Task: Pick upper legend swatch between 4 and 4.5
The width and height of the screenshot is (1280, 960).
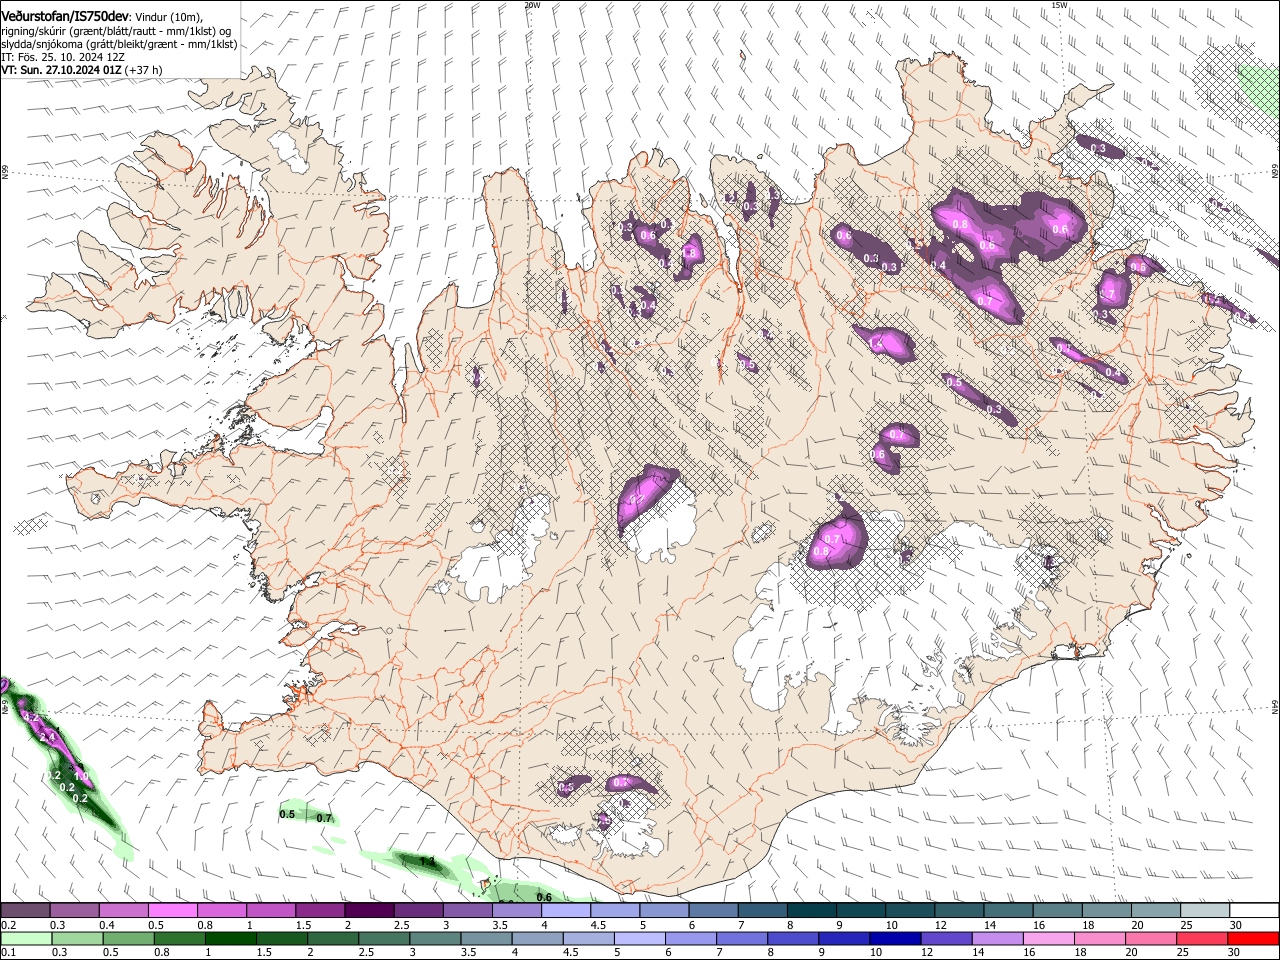Action: [564, 911]
